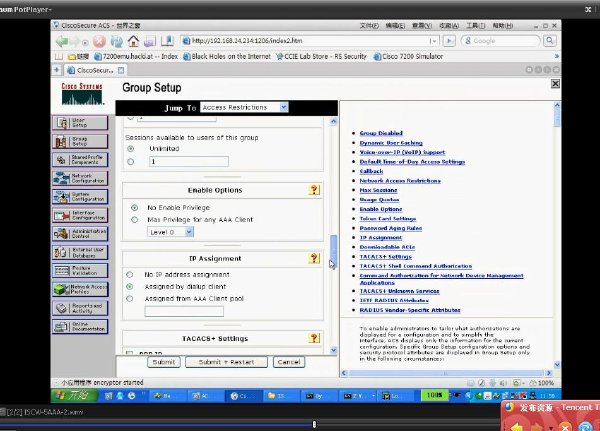Open Black Holes on the Internet bookmark
This screenshot has width=600, height=431.
click(227, 56)
